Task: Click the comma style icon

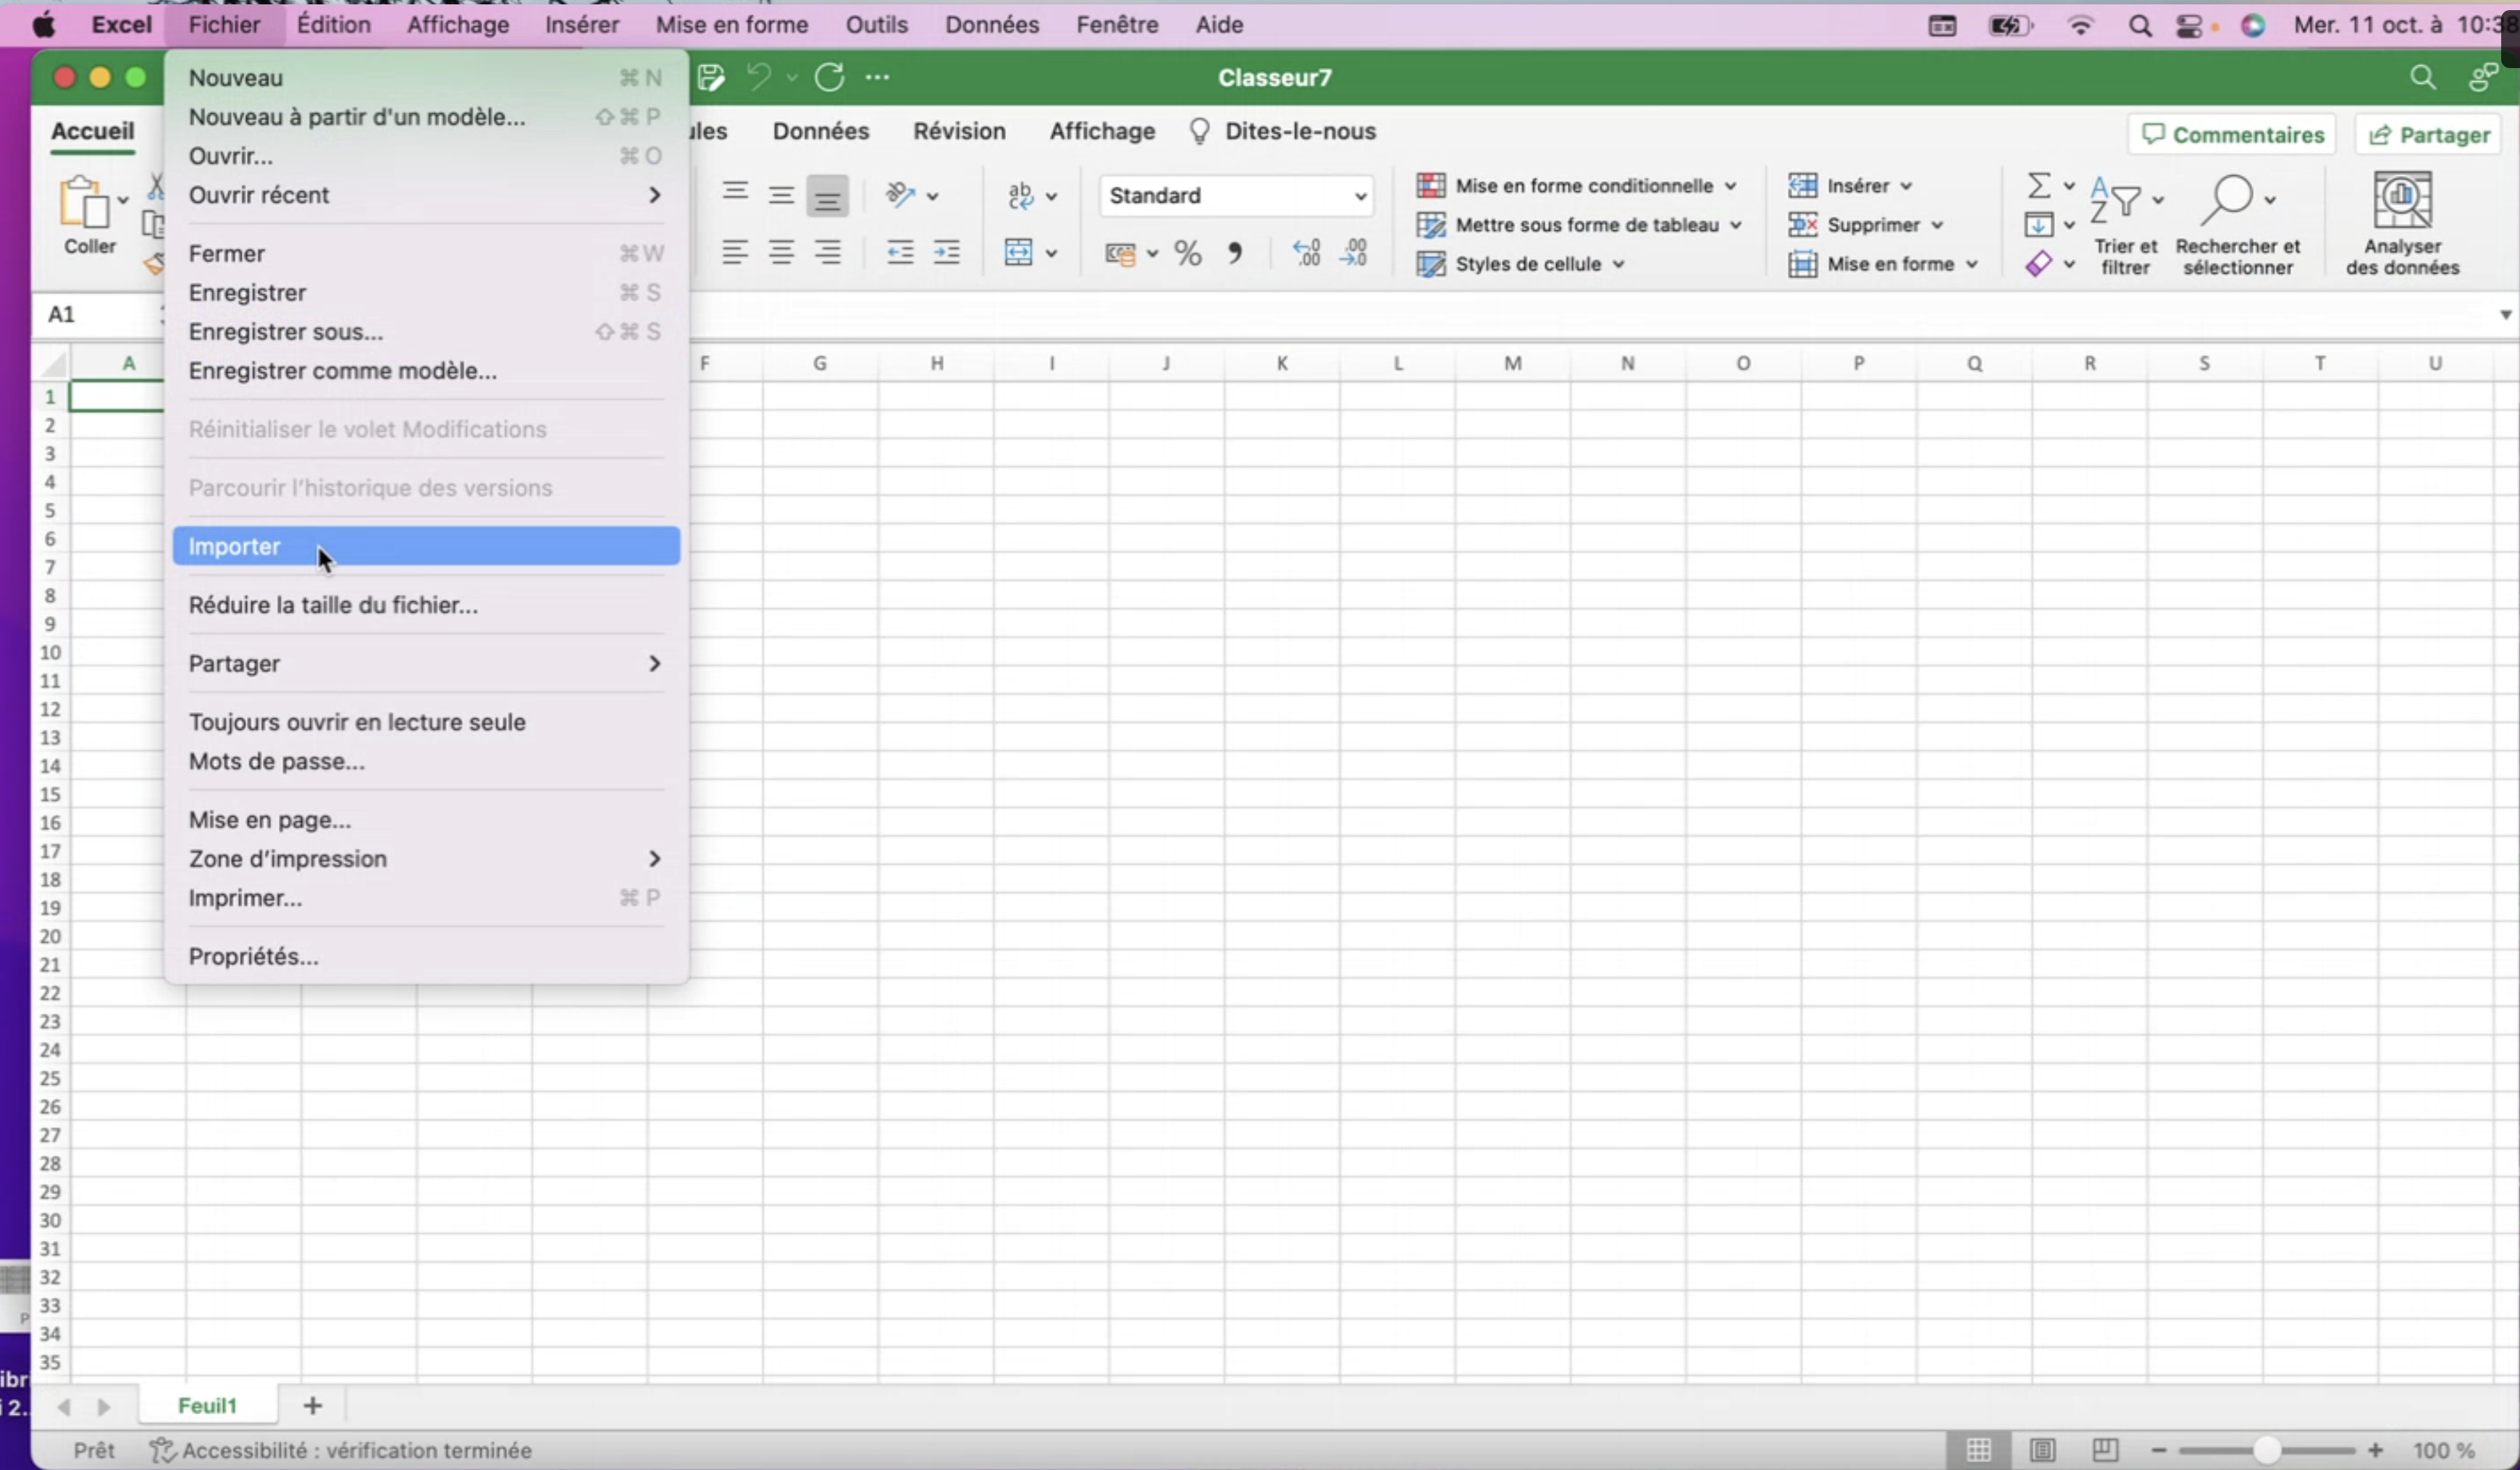Action: point(1236,253)
